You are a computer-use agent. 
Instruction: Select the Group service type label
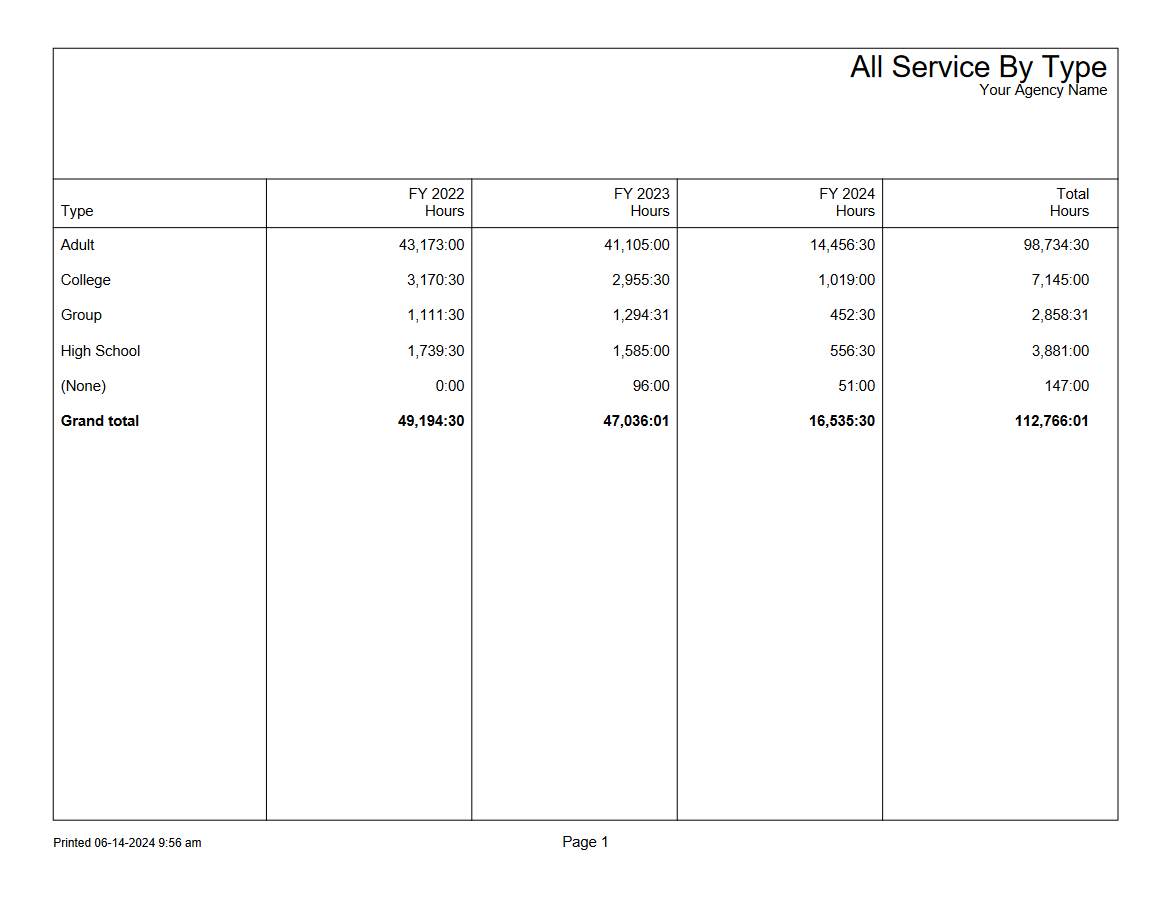[80, 315]
